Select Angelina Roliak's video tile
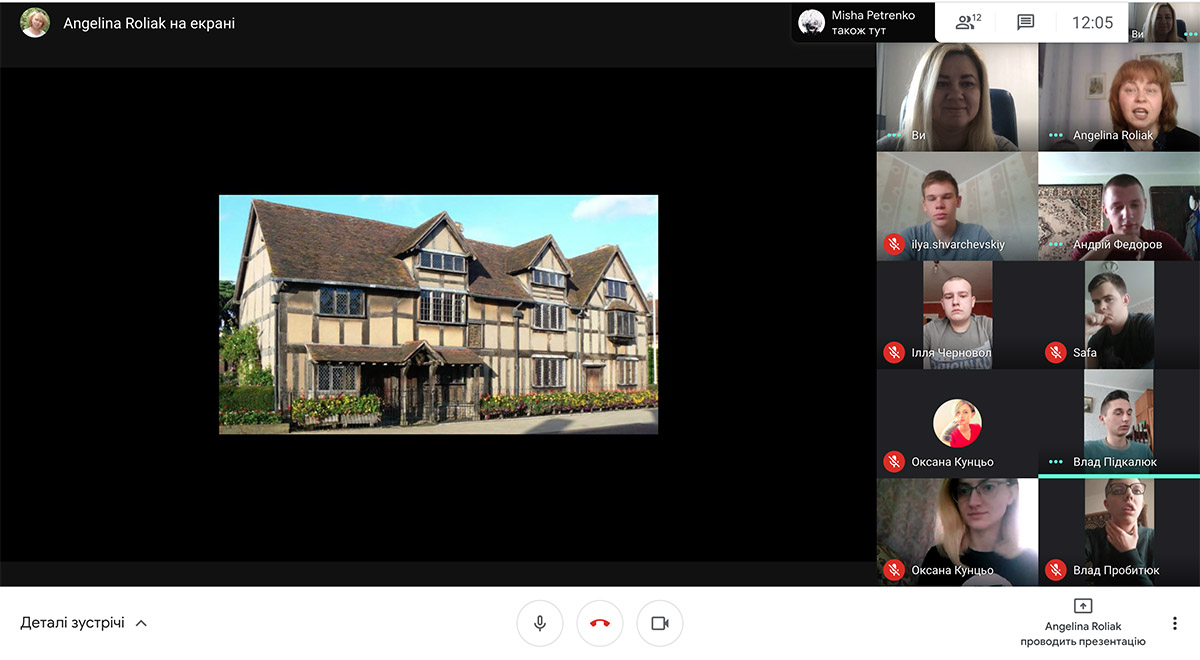Viewport: 1200px width, 660px height. (1118, 95)
